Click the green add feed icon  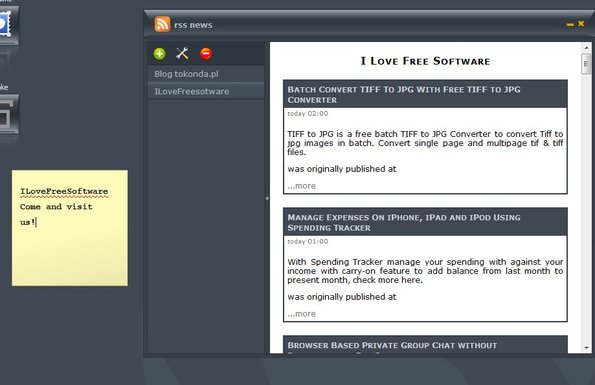[160, 54]
